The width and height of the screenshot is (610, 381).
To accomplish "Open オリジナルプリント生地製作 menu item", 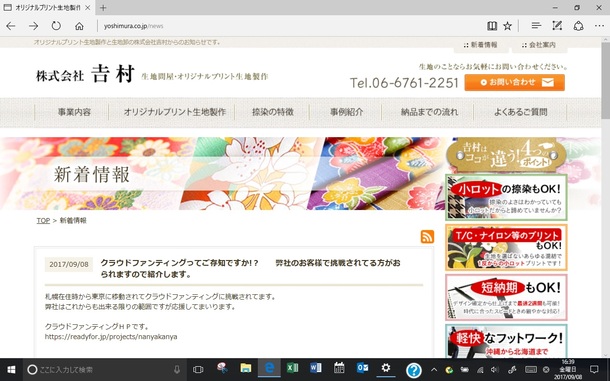I will click(175, 112).
